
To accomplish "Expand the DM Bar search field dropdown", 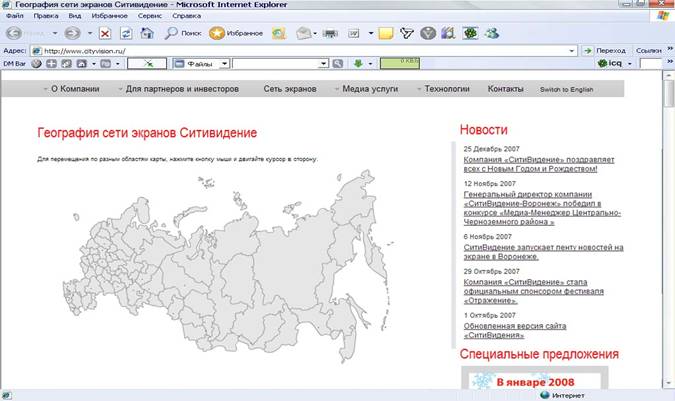I will point(324,64).
